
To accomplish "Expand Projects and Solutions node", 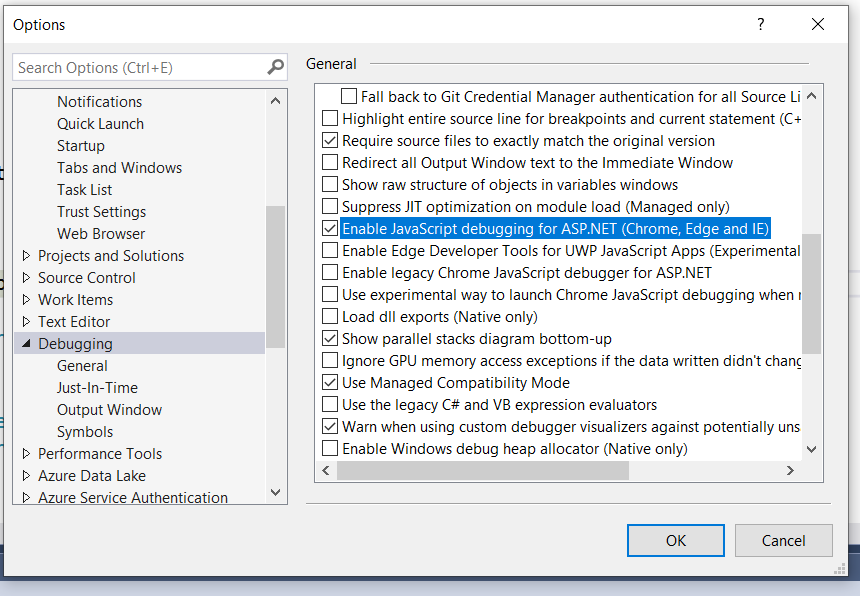I will [26, 256].
